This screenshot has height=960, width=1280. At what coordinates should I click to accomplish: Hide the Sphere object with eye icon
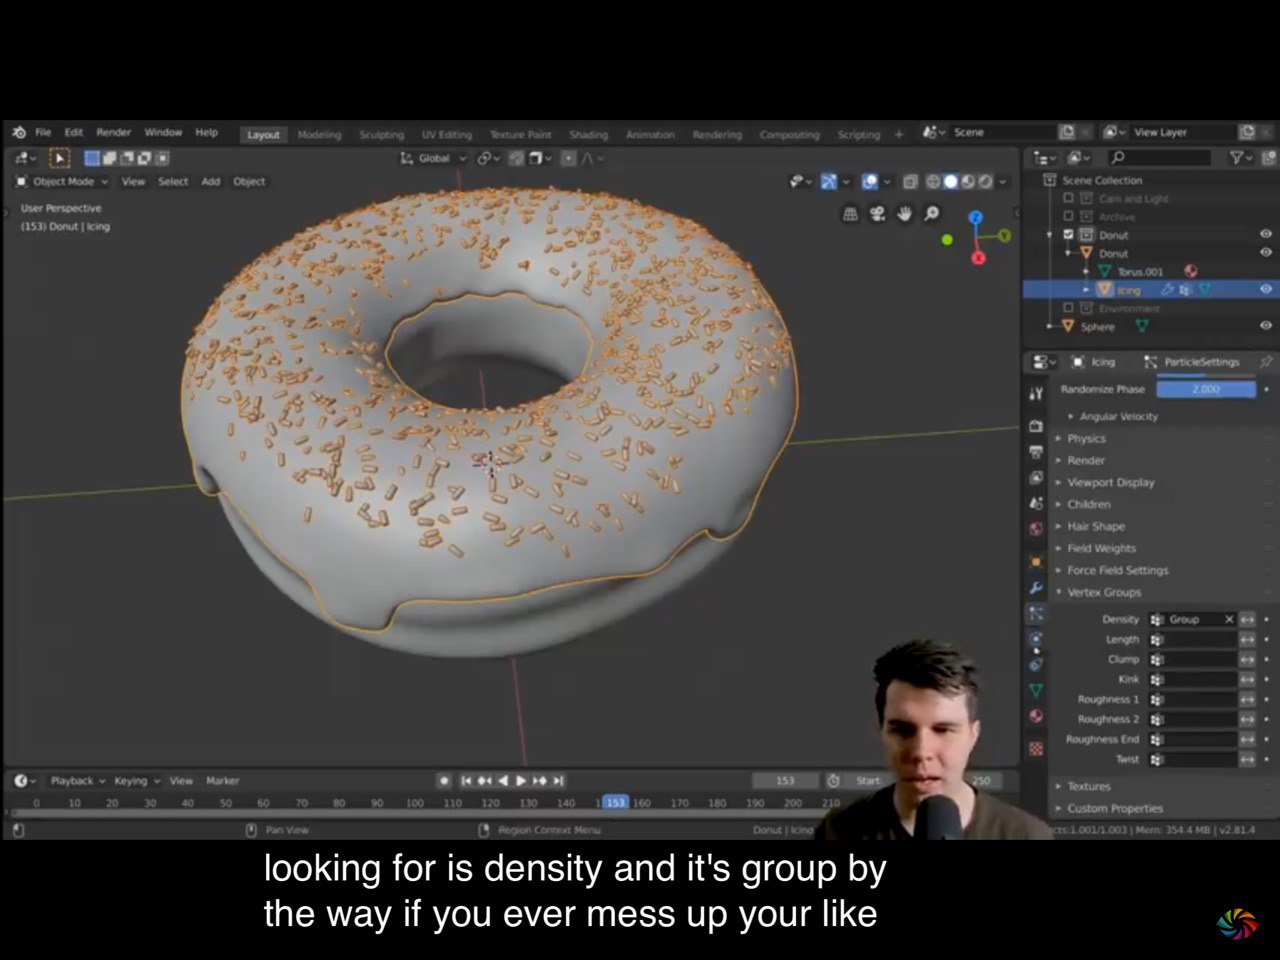(x=1266, y=326)
